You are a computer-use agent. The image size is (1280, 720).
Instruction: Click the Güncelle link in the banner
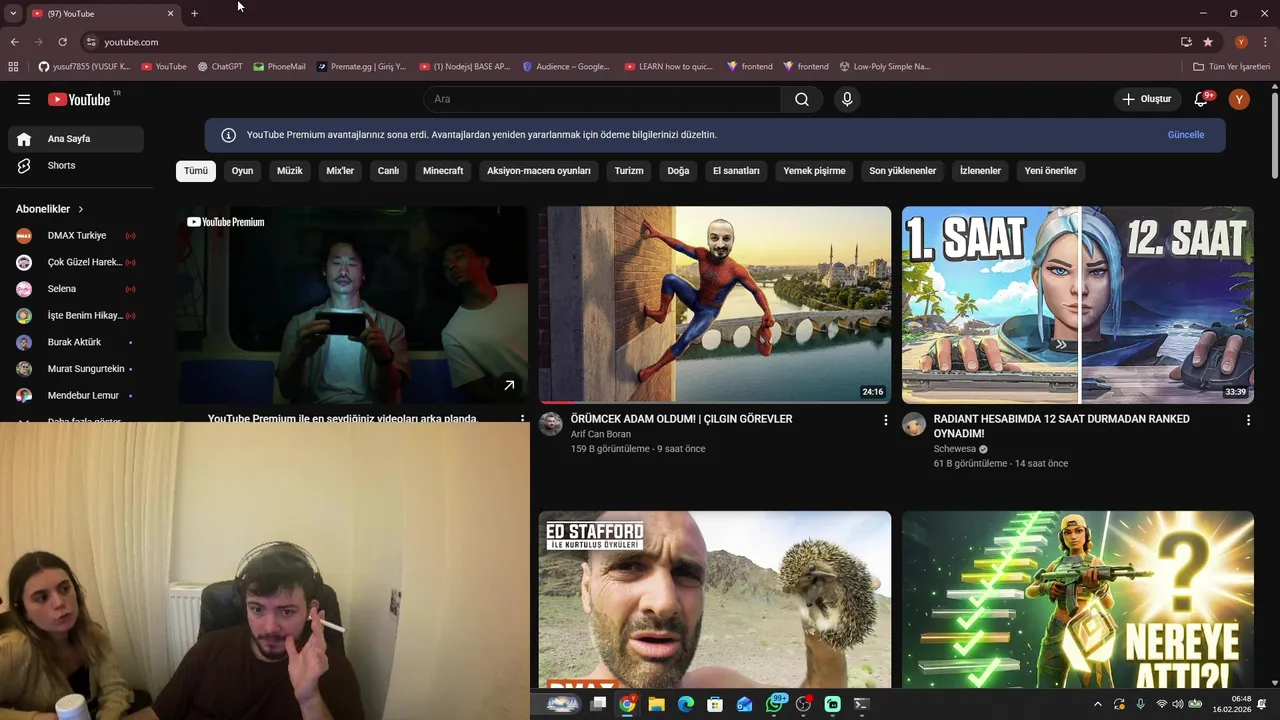1186,135
